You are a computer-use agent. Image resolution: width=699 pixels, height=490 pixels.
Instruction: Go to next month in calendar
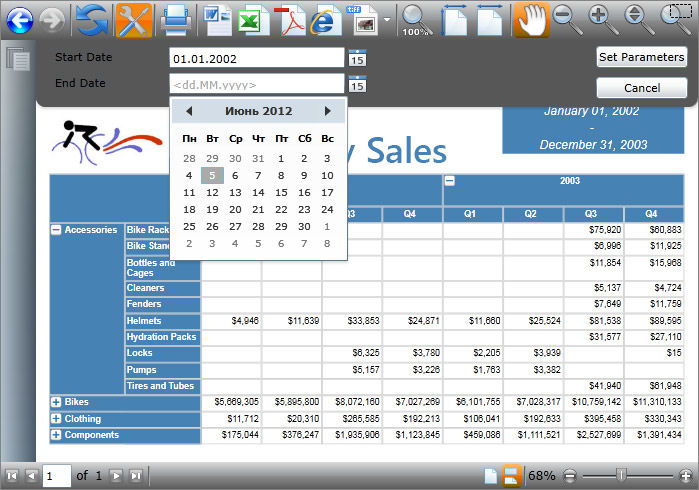pyautogui.click(x=327, y=111)
